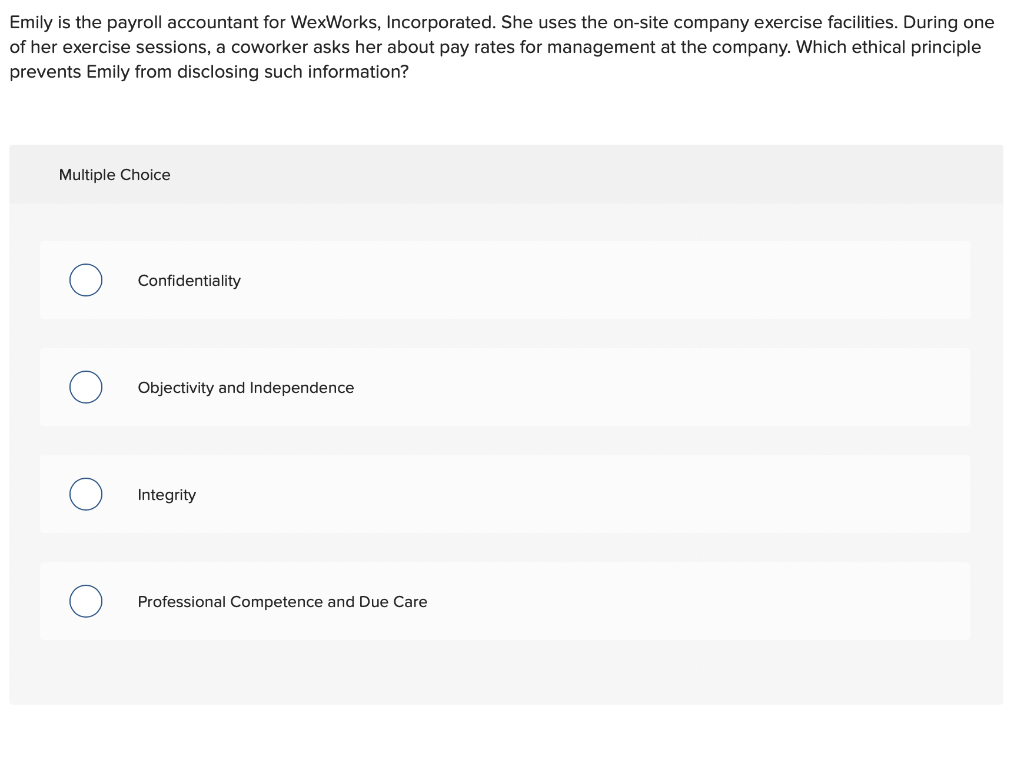Click the "Objectivity and Independence" answer label
1024x780 pixels.
tap(246, 388)
